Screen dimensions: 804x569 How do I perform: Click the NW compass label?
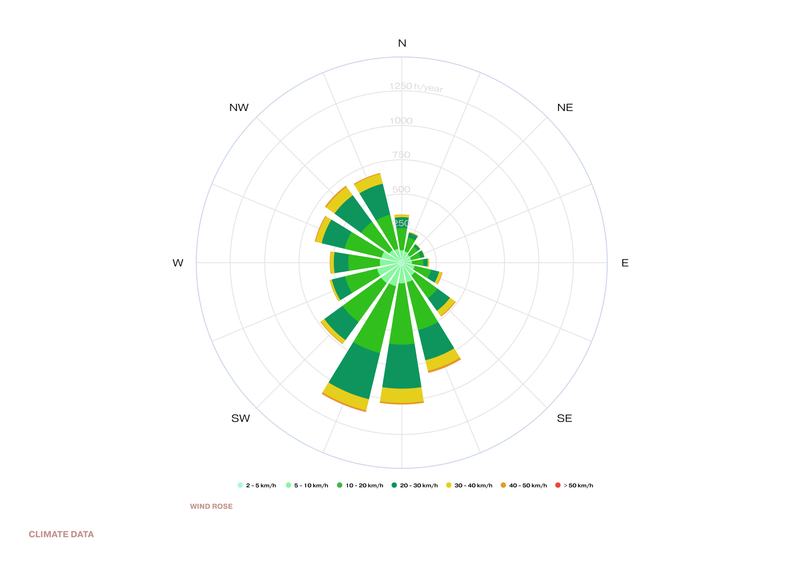tap(239, 108)
